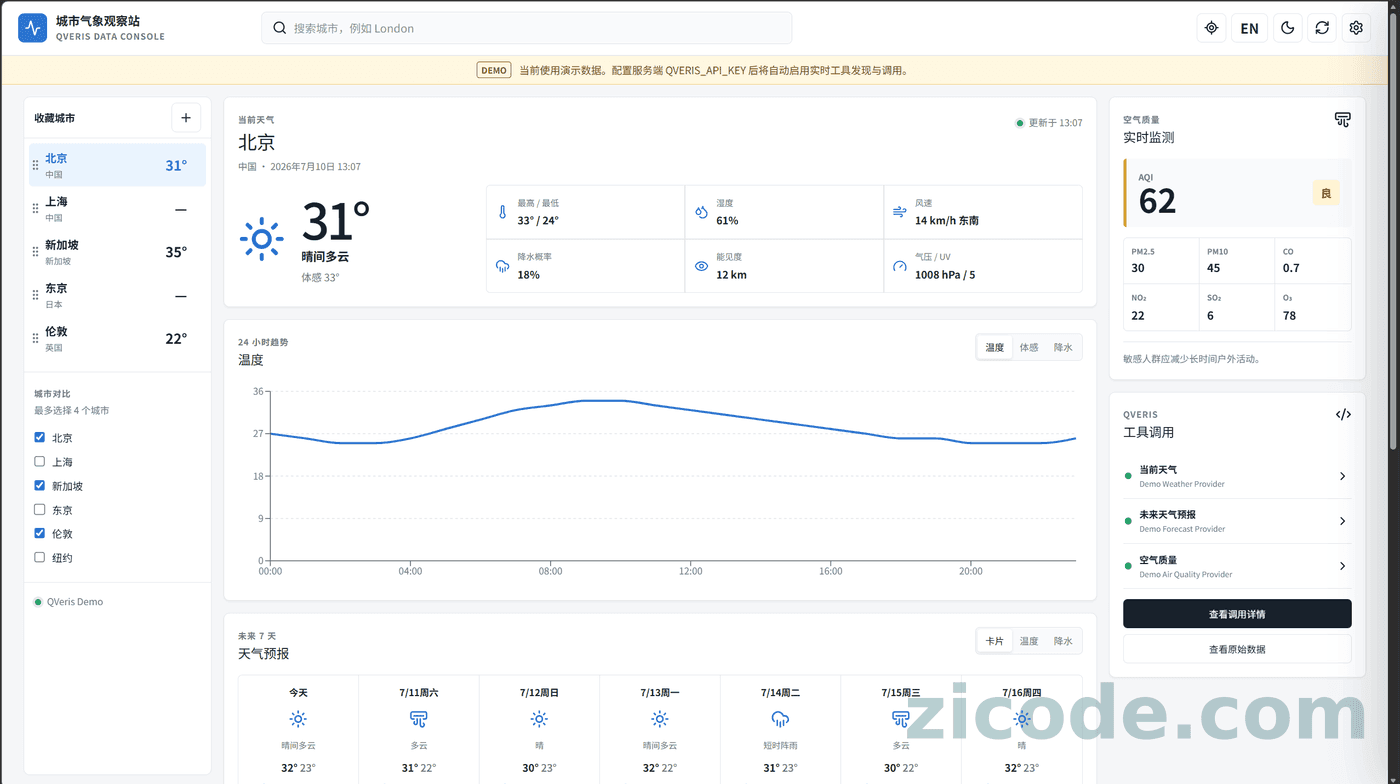Expand the 未来天气预报 tool call entry

click(1238, 521)
